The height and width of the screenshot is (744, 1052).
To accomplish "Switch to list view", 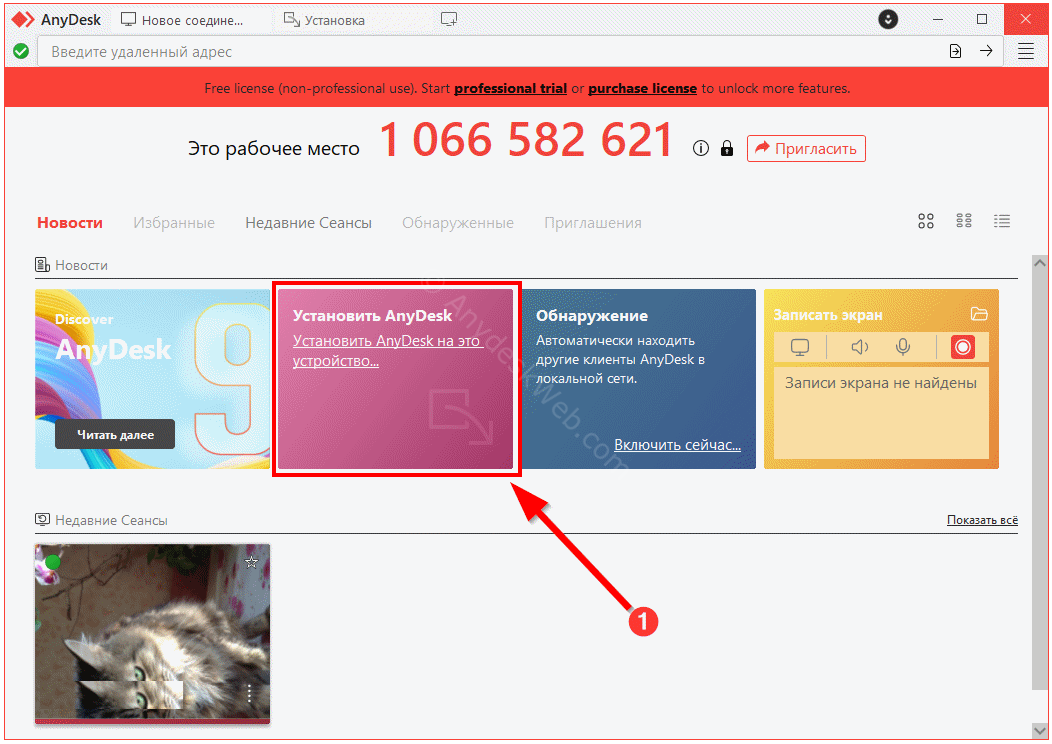I will pyautogui.click(x=1002, y=221).
